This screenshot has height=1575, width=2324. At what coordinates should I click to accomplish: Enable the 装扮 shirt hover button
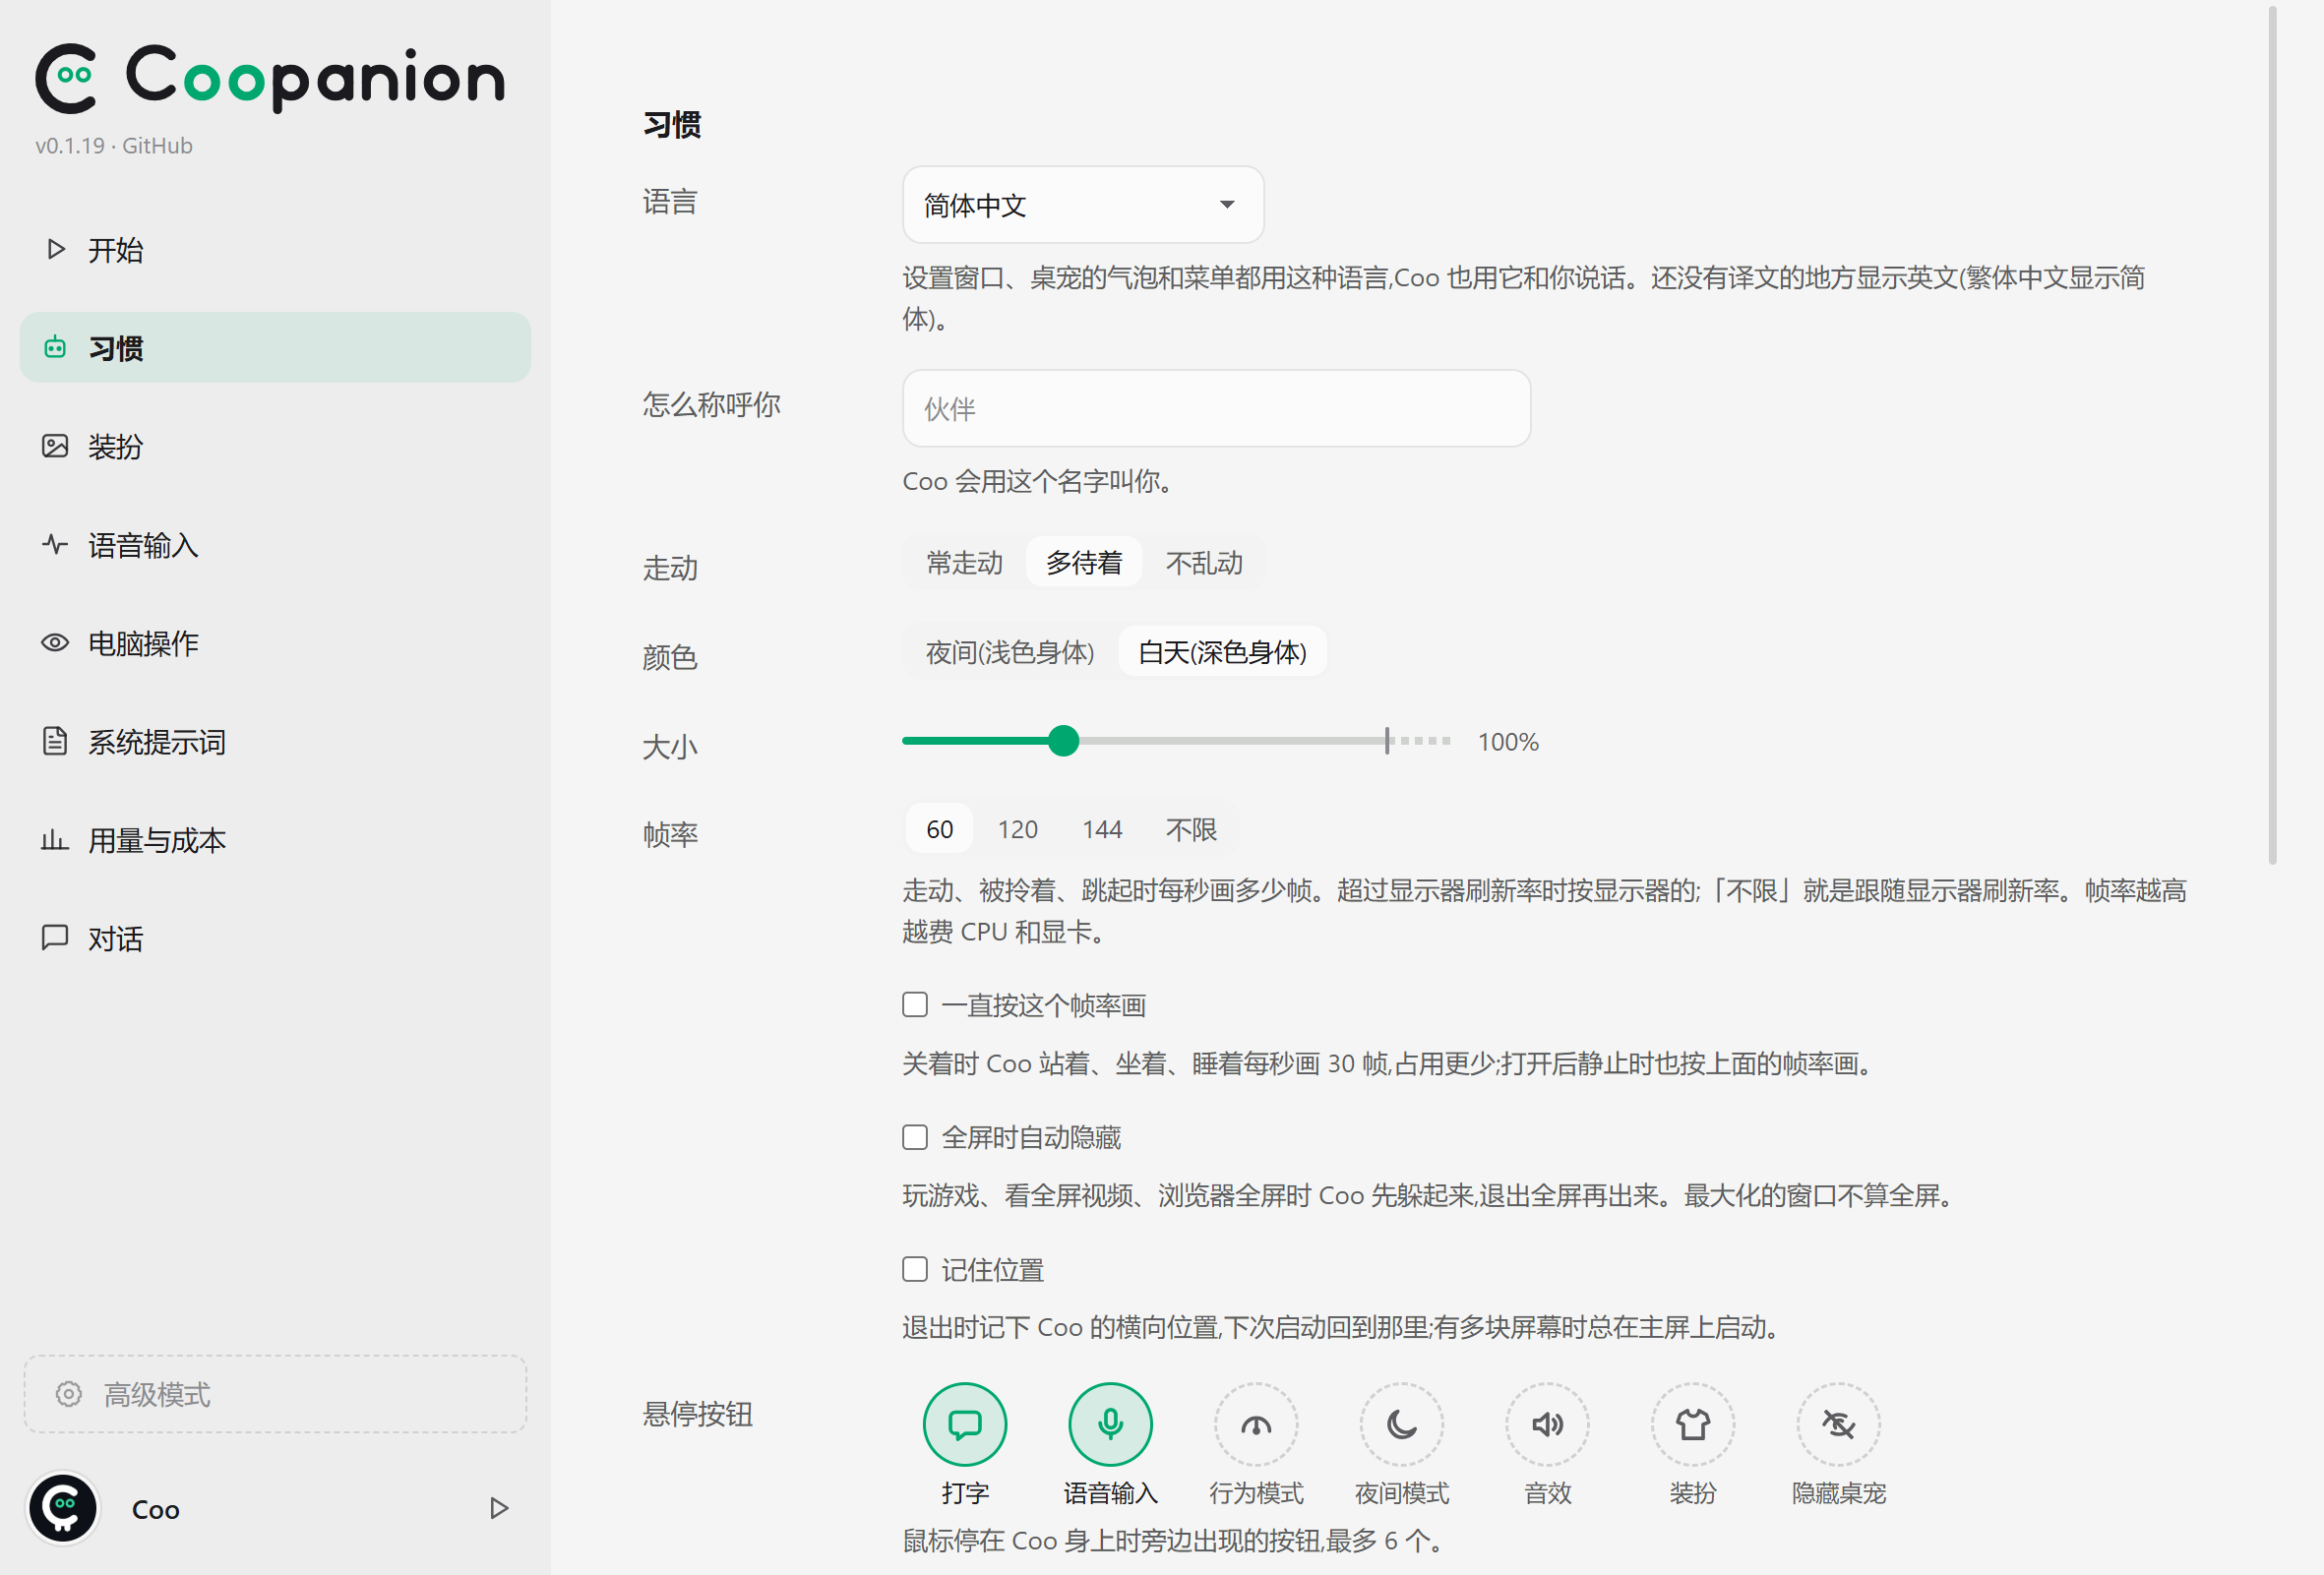tap(1692, 1424)
